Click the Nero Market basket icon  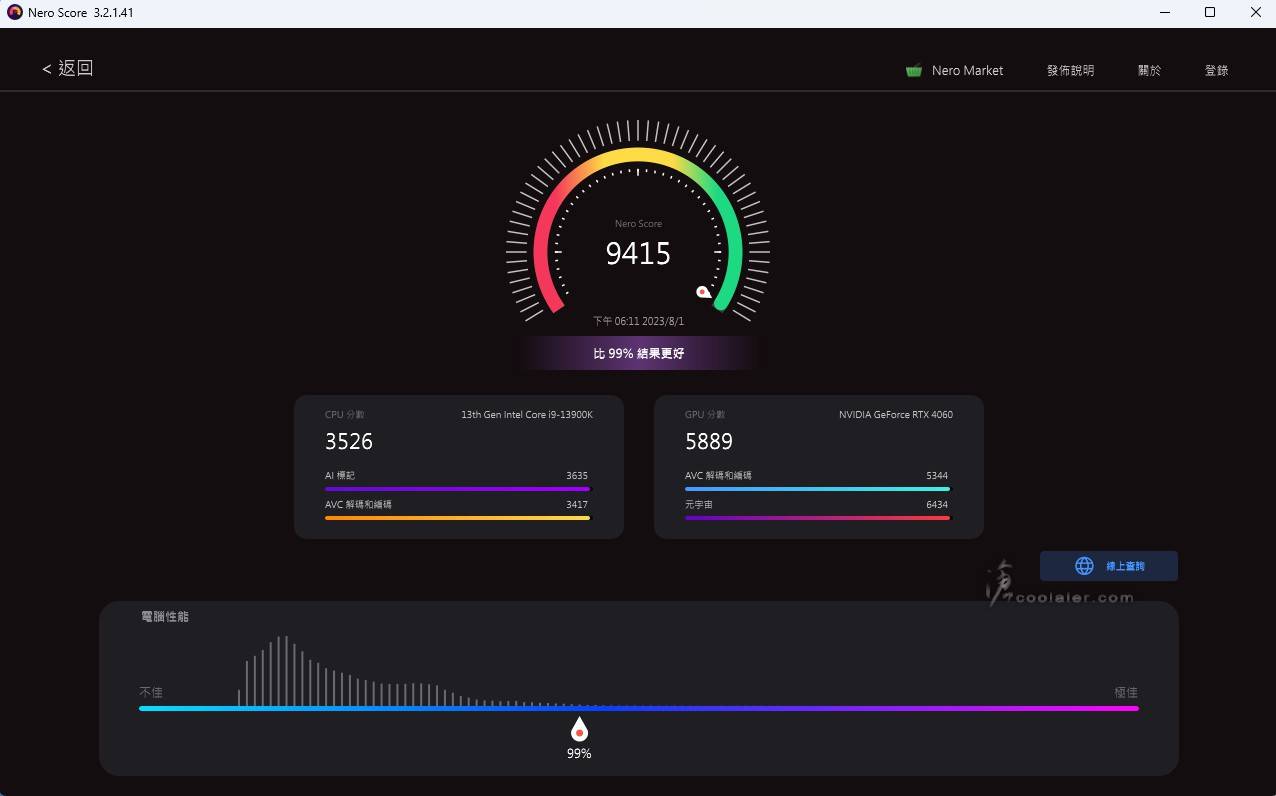[x=913, y=71]
